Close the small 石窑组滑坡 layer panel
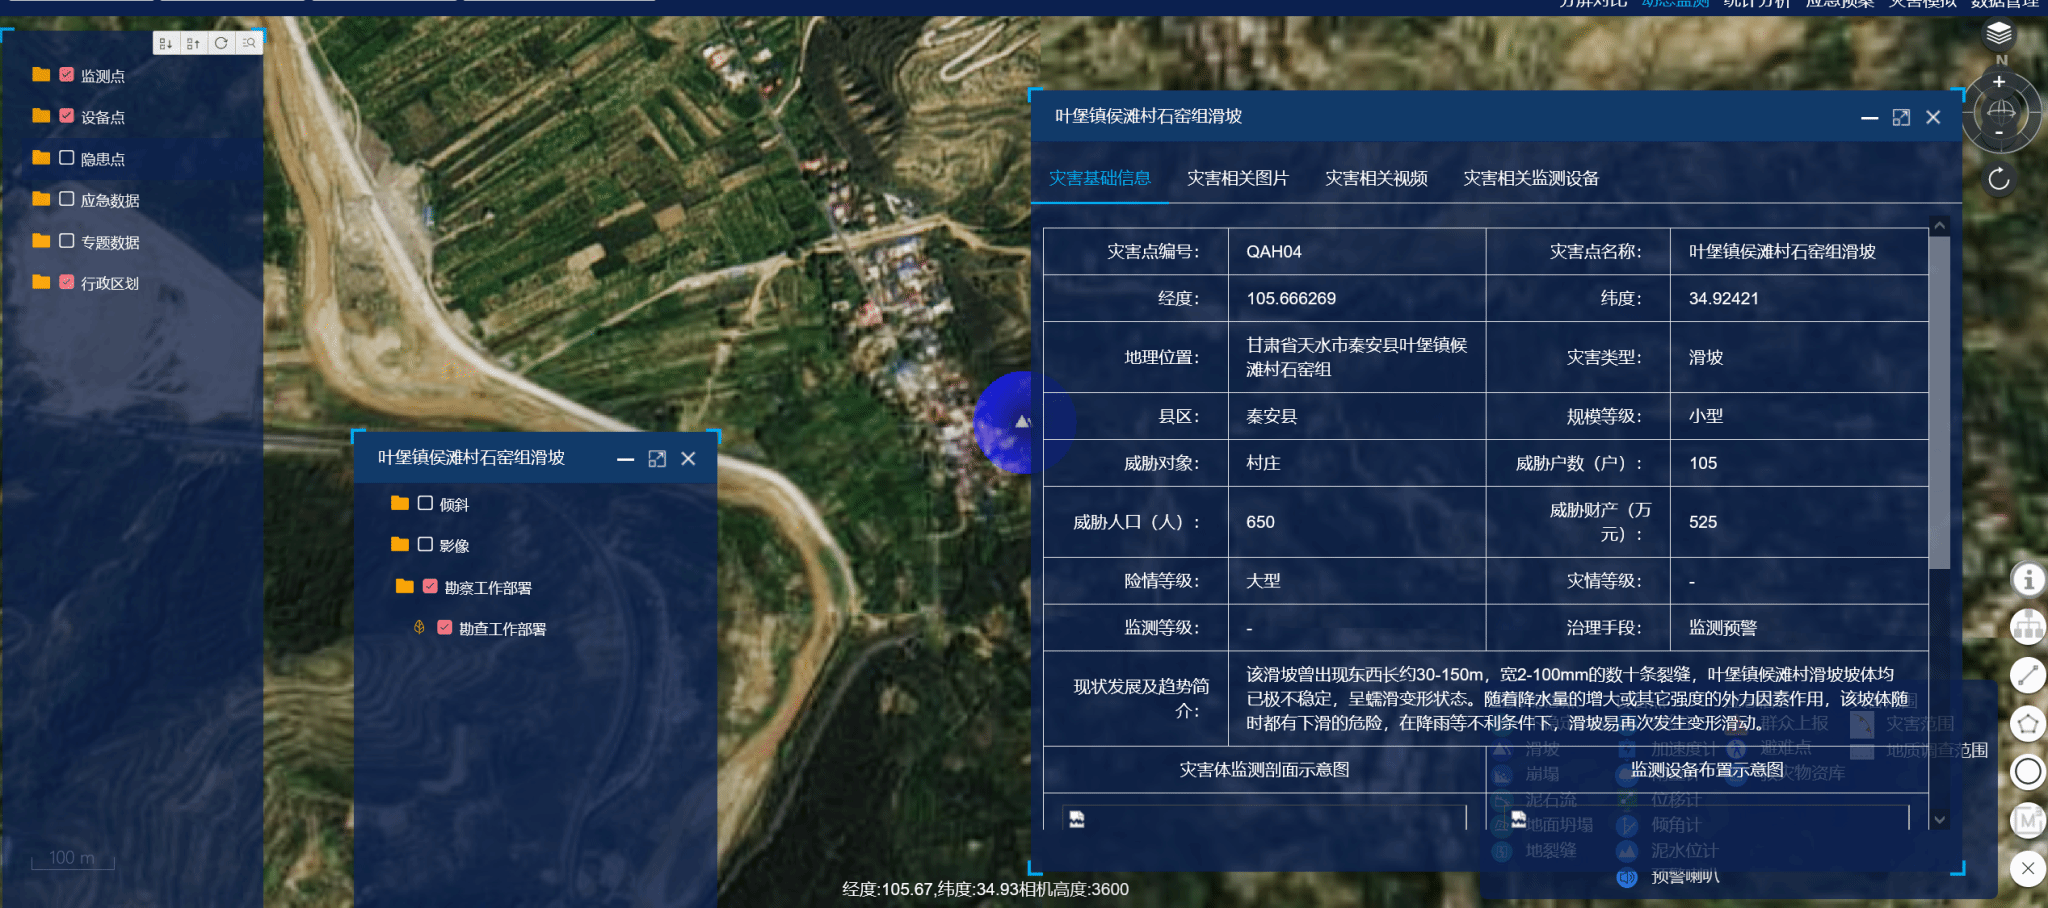The height and width of the screenshot is (908, 2048). [688, 459]
